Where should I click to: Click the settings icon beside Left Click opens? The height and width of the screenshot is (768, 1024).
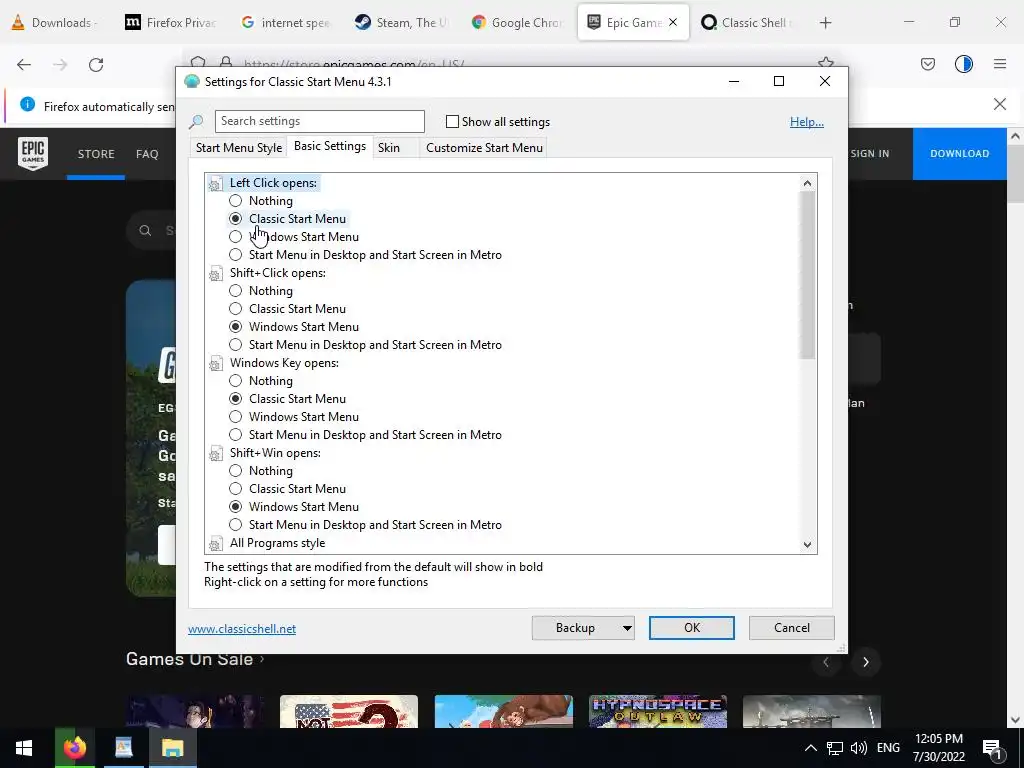tap(216, 184)
